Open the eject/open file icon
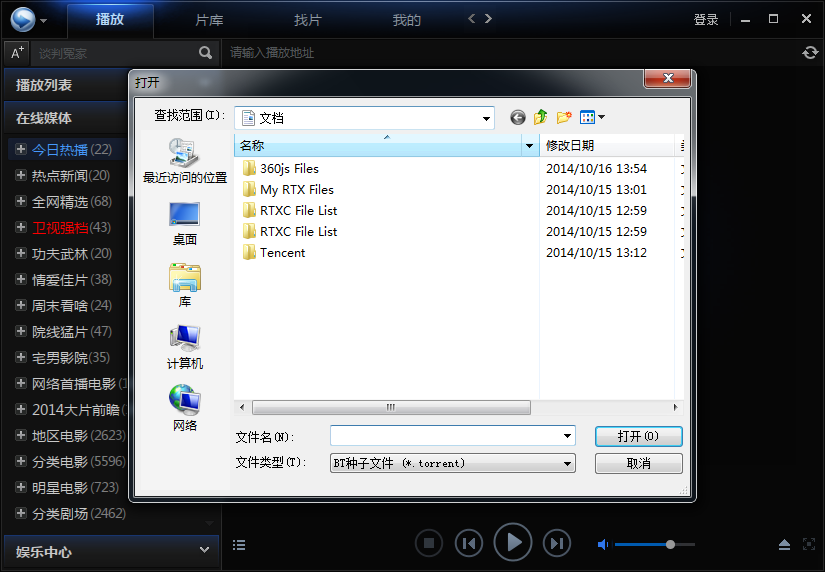825x572 pixels. [x=785, y=544]
